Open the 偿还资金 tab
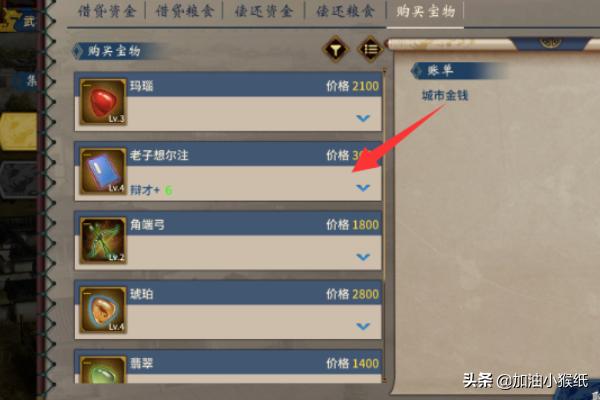The height and width of the screenshot is (400, 600). (x=264, y=11)
